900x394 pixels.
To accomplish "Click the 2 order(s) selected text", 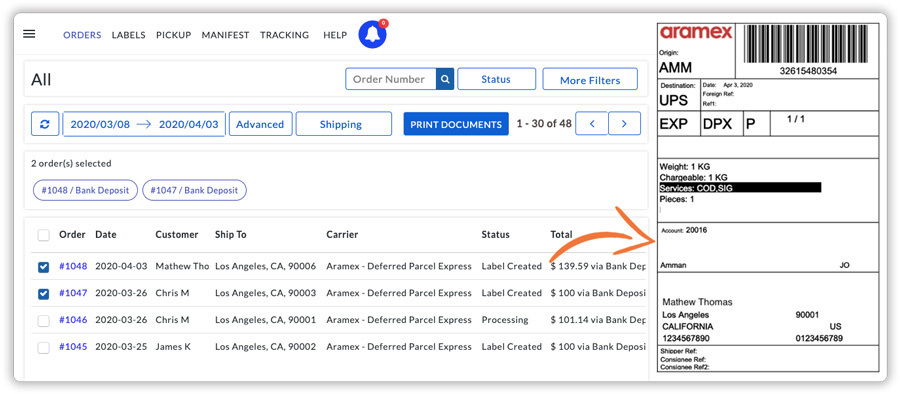I will point(71,164).
